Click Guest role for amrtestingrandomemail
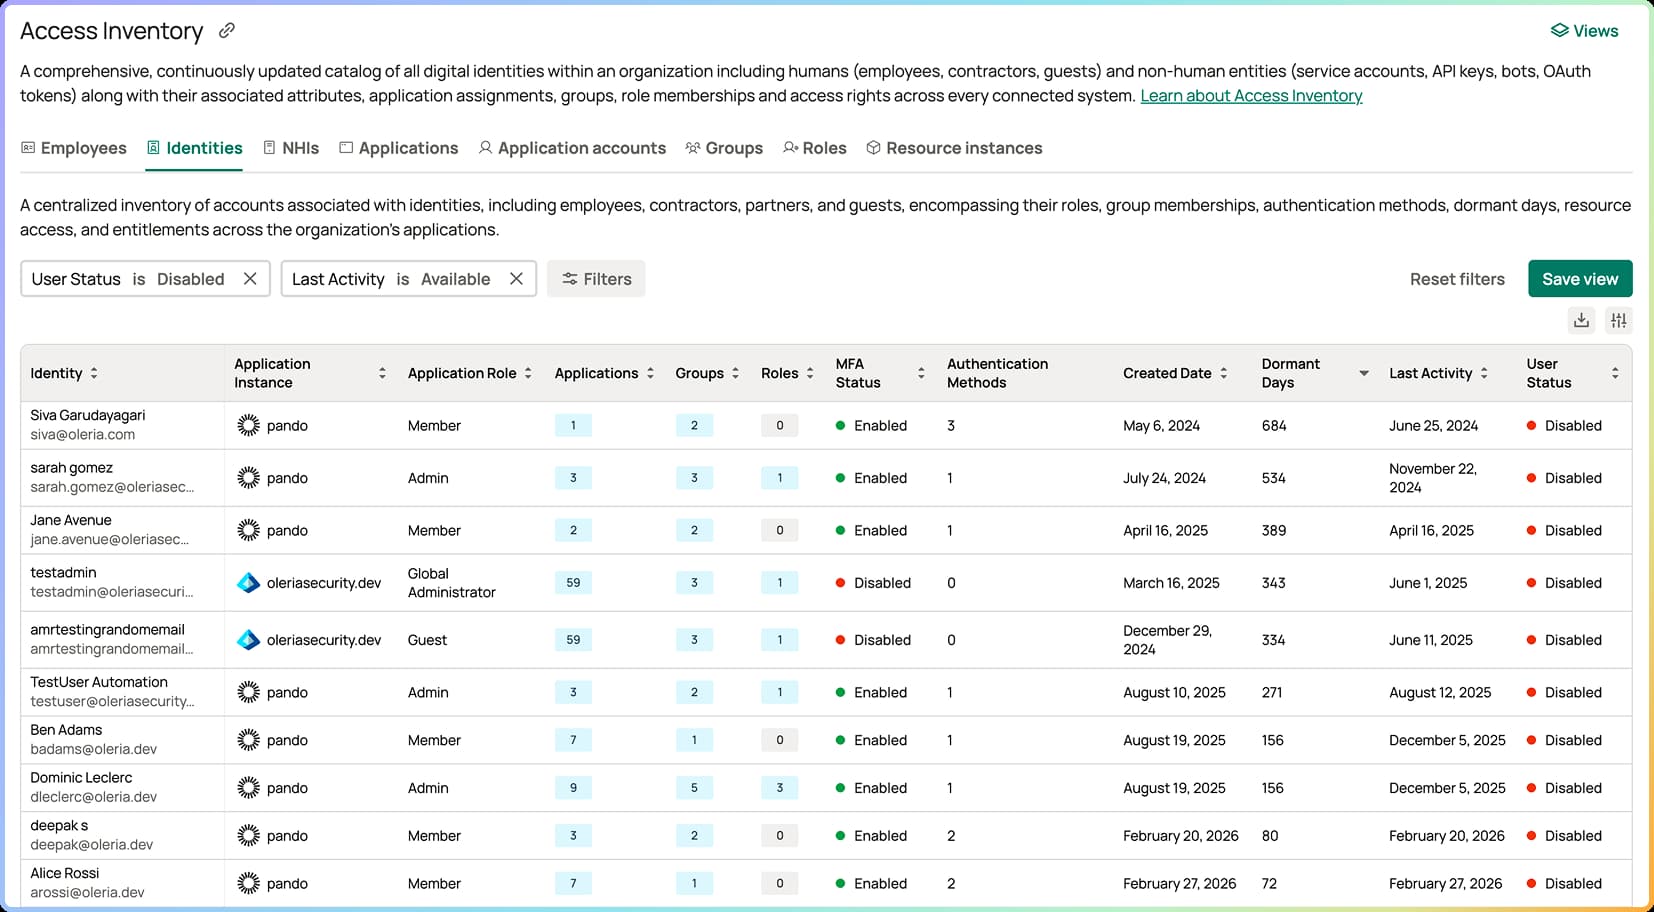Viewport: 1654px width, 912px height. pos(427,640)
